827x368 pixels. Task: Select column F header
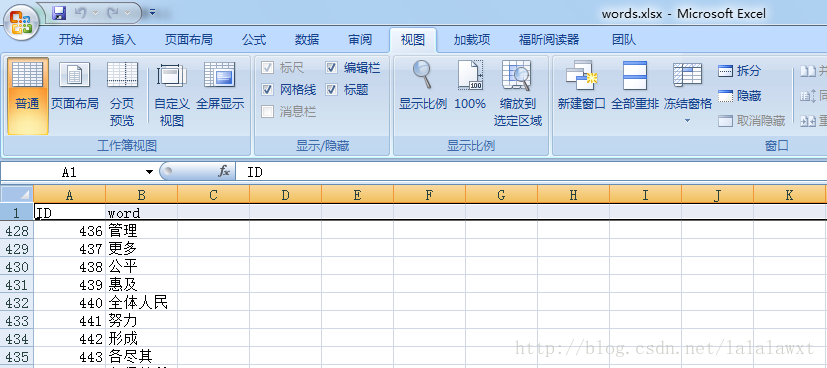point(429,195)
